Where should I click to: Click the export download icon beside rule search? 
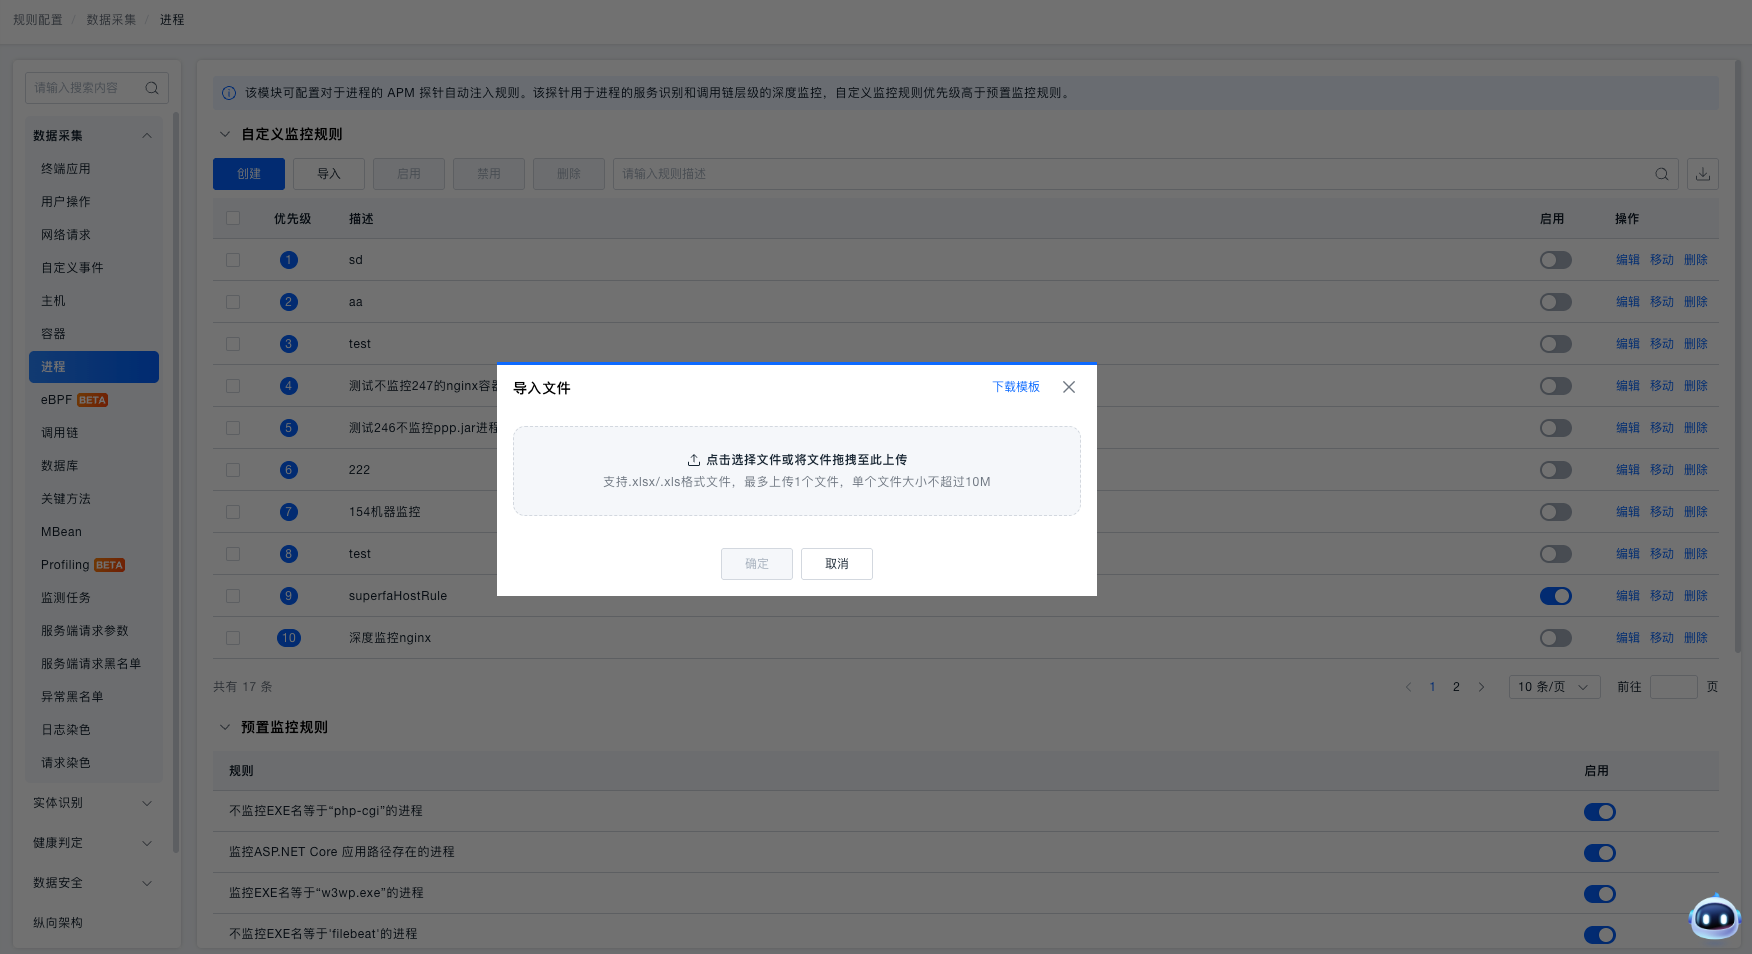point(1703,174)
